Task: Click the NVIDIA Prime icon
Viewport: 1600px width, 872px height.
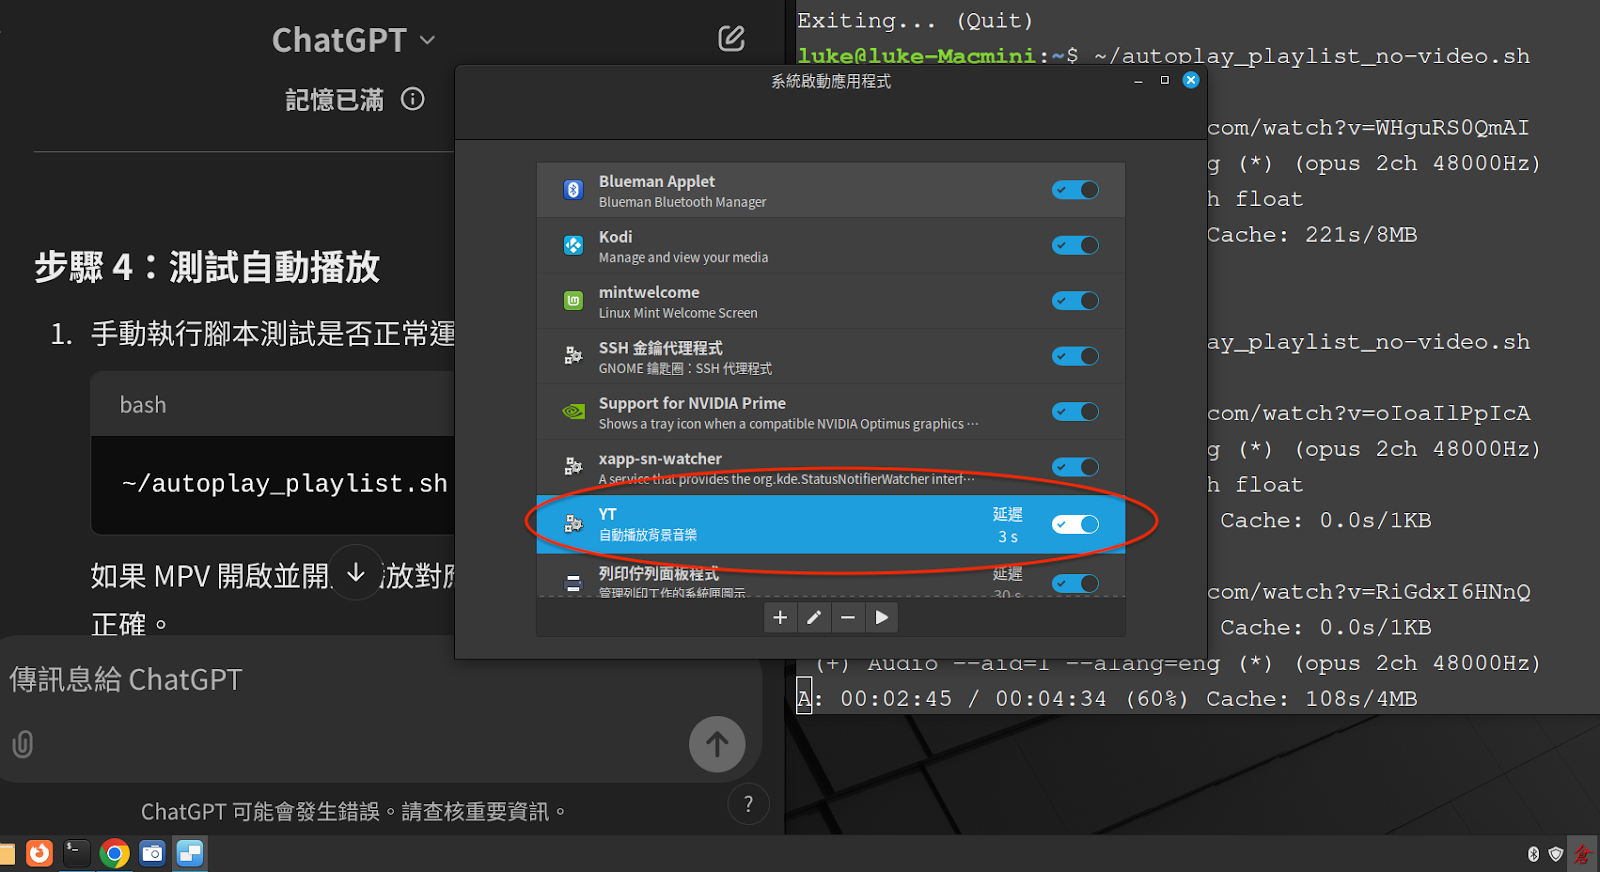Action: [573, 411]
